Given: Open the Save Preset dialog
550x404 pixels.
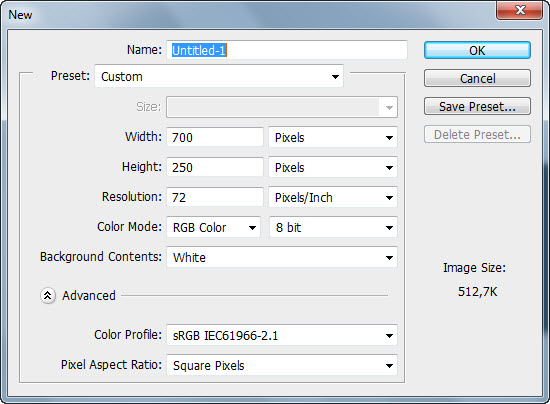Looking at the screenshot, I should pyautogui.click(x=477, y=106).
